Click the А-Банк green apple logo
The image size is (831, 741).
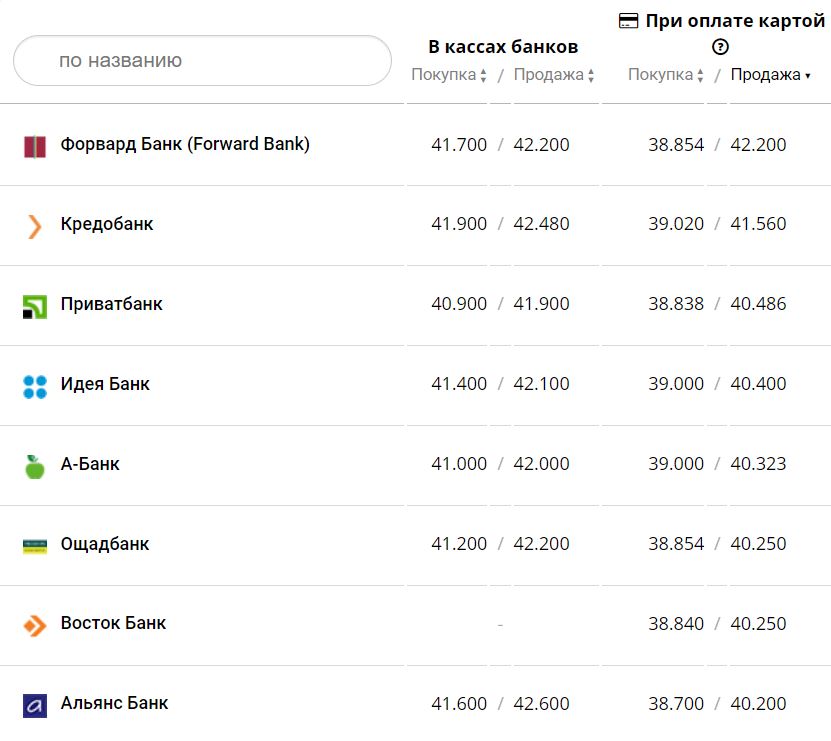[35, 466]
